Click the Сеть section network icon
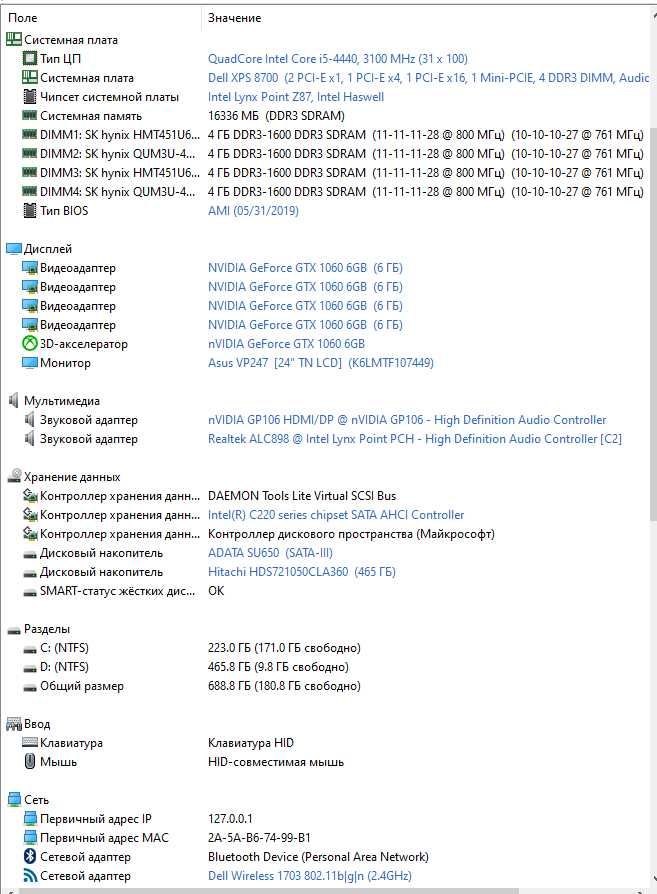The image size is (657, 894). click(x=14, y=799)
